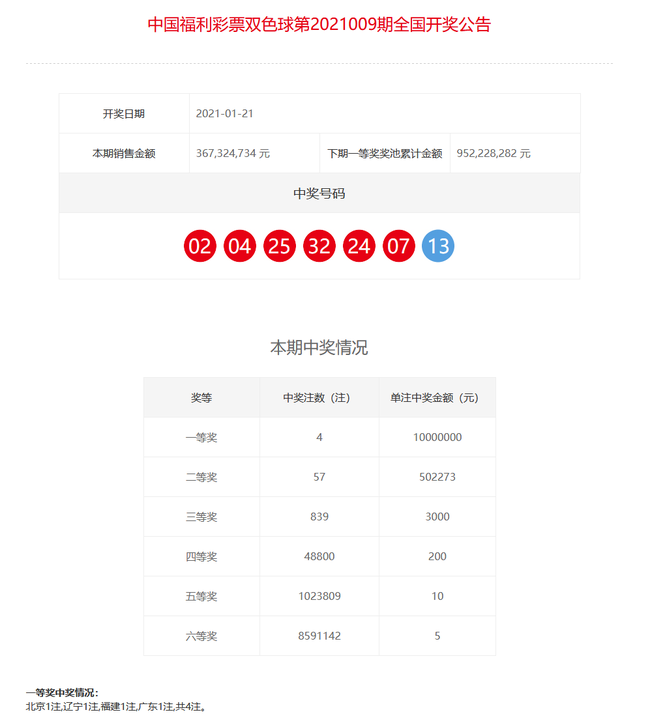Click sixth prize amount 5
Viewport: 650px width, 723px height.
437,635
